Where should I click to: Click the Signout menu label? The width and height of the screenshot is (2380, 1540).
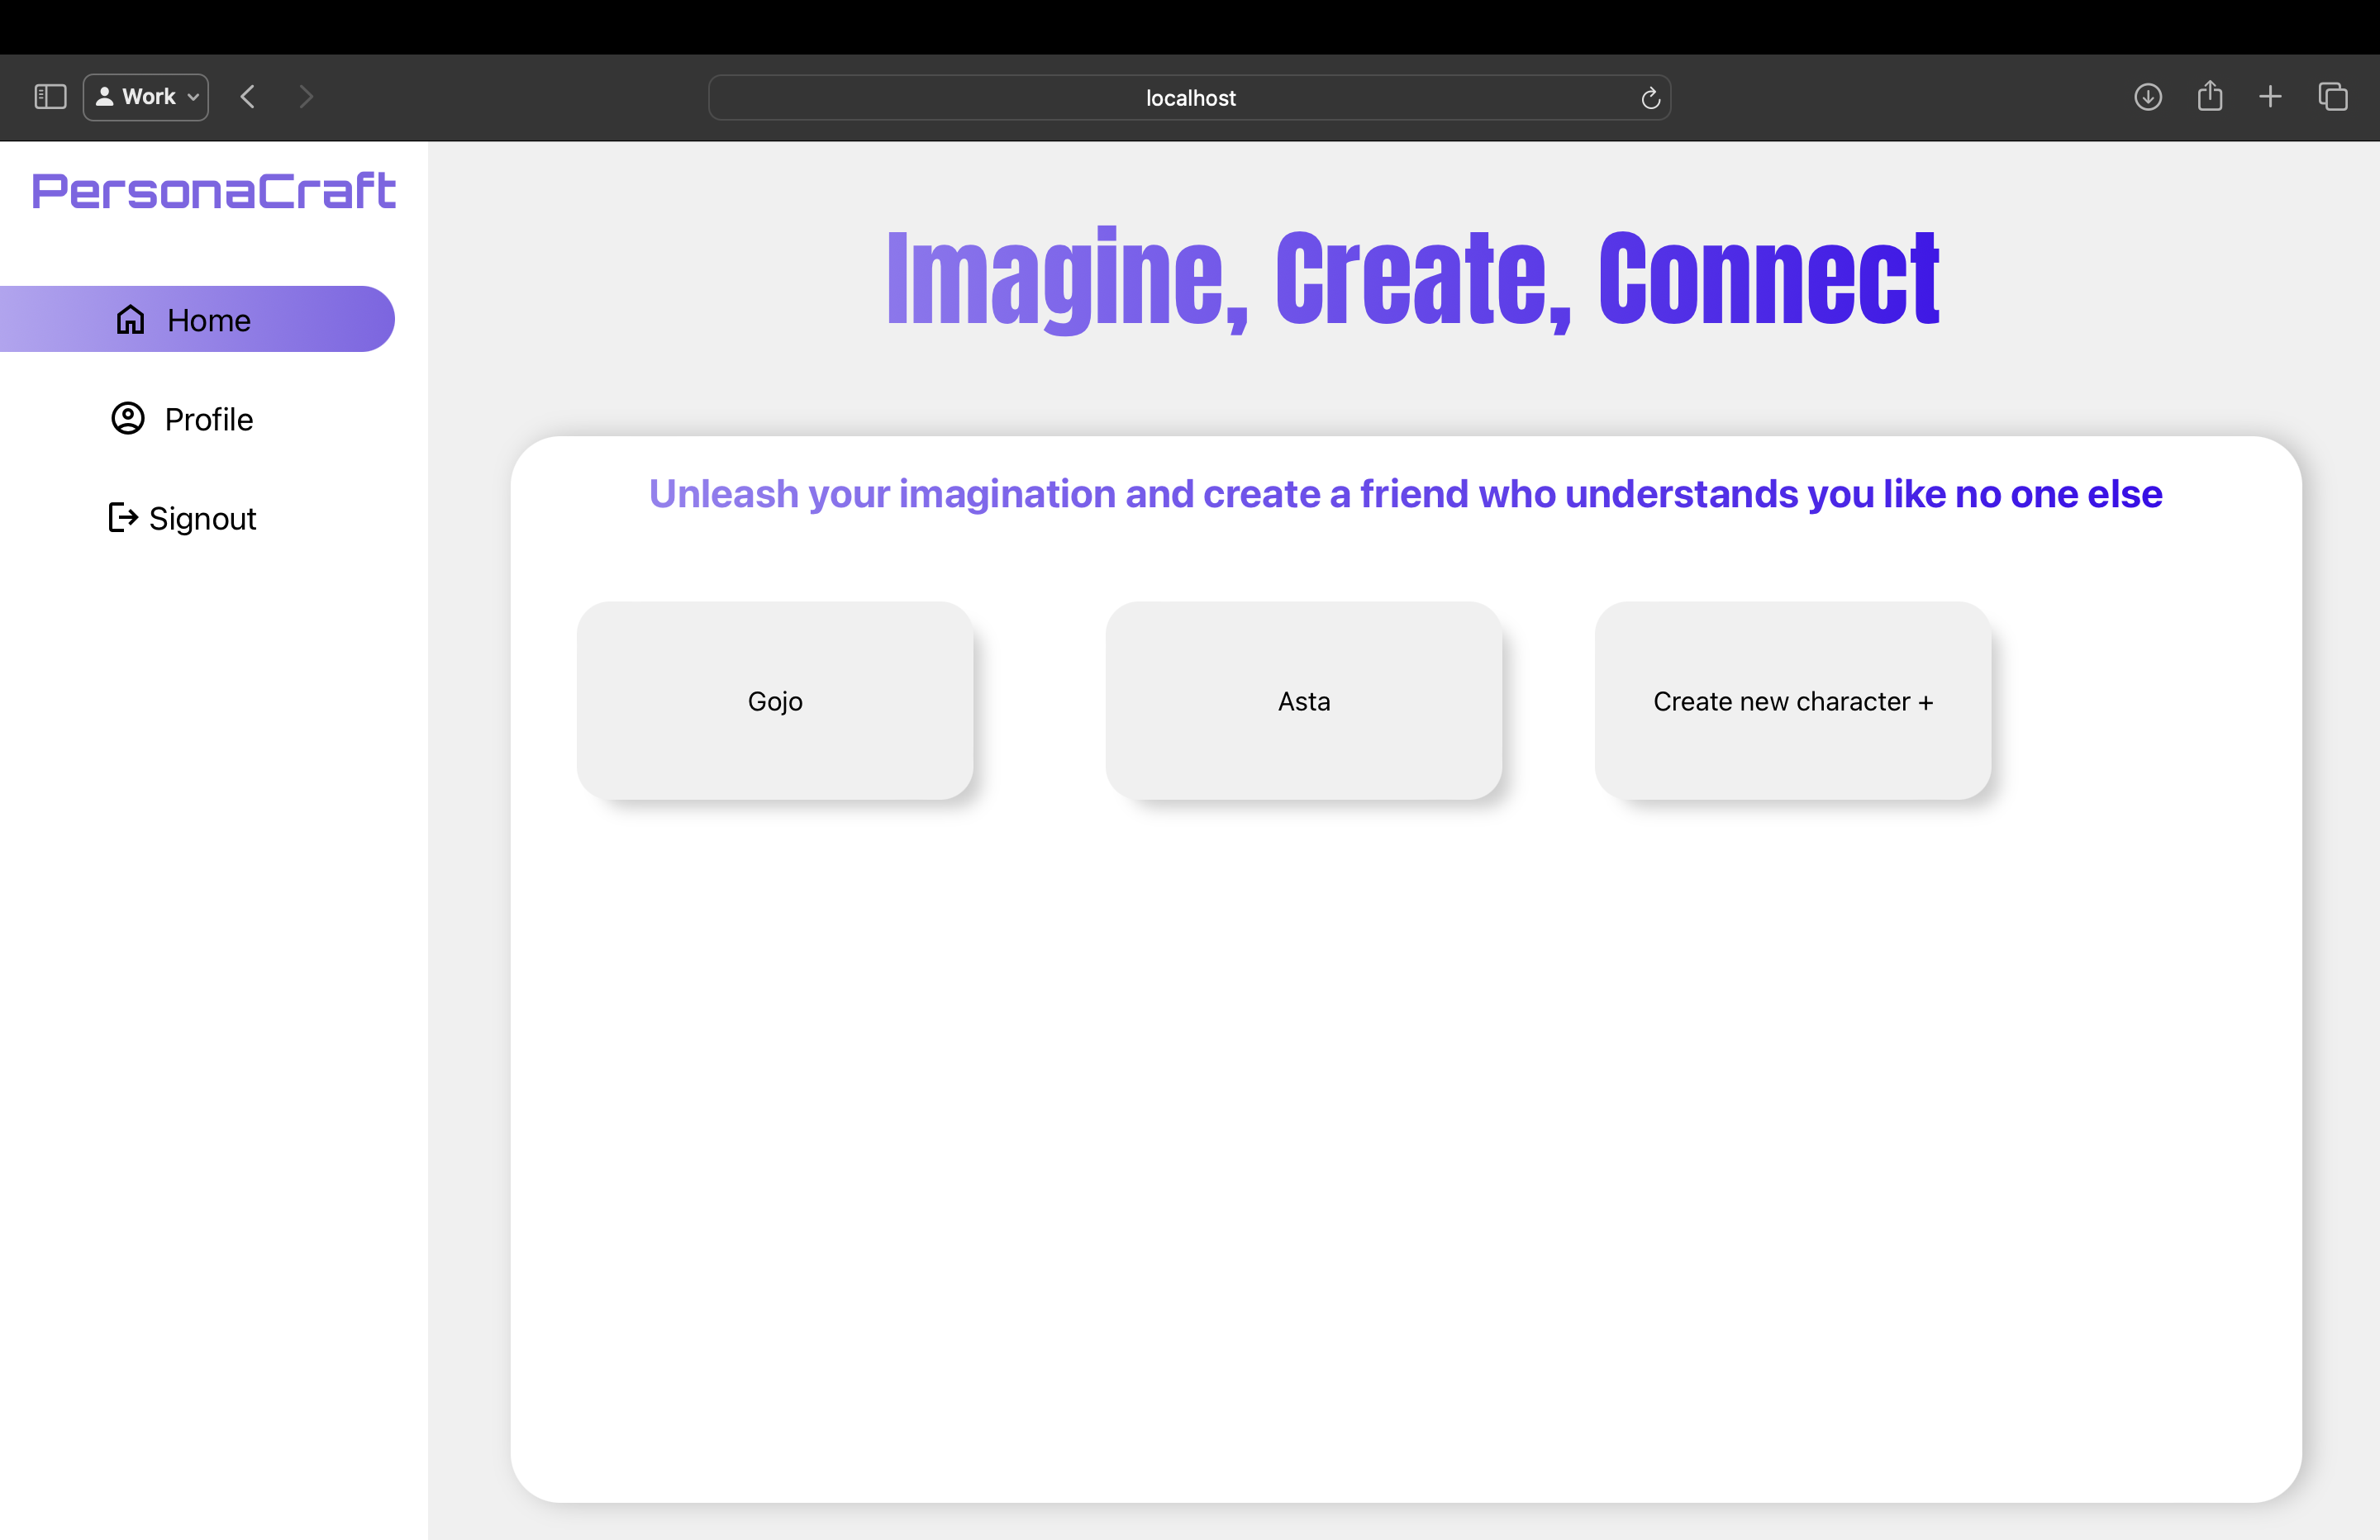[202, 518]
